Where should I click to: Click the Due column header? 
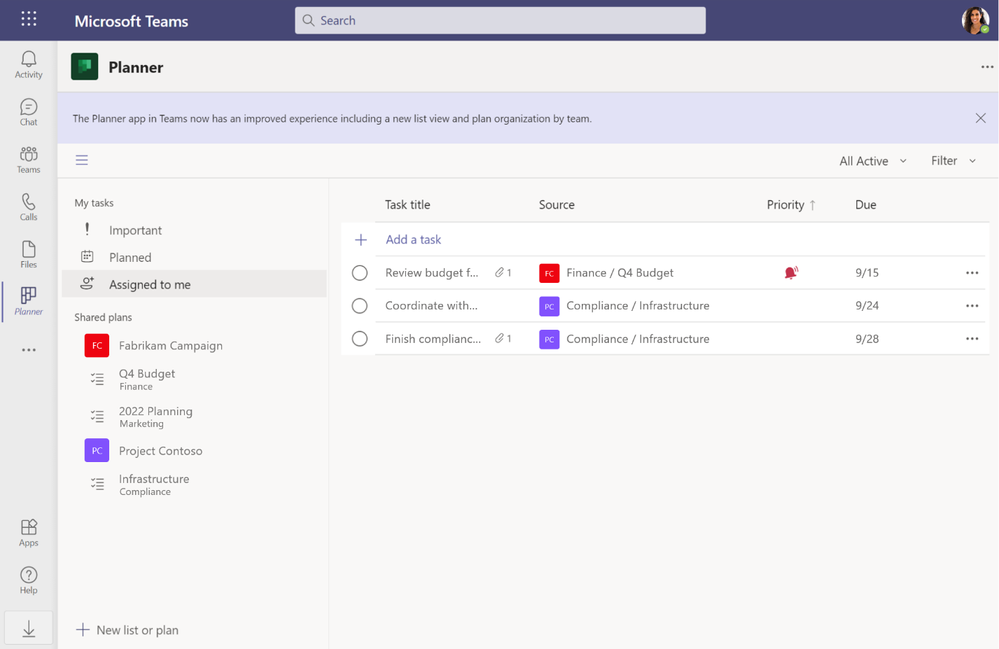click(865, 204)
